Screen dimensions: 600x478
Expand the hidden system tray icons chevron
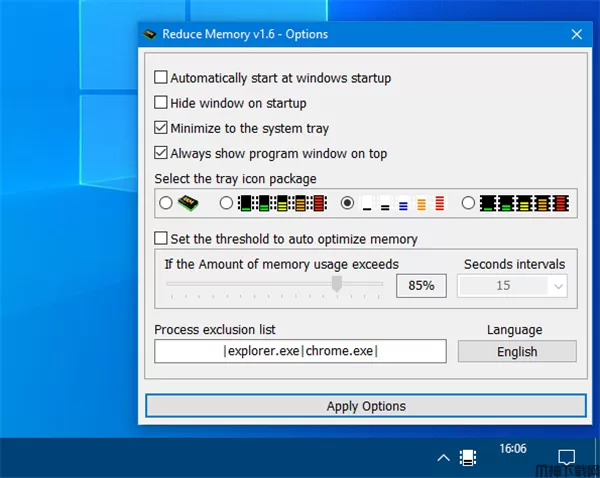pyautogui.click(x=442, y=457)
